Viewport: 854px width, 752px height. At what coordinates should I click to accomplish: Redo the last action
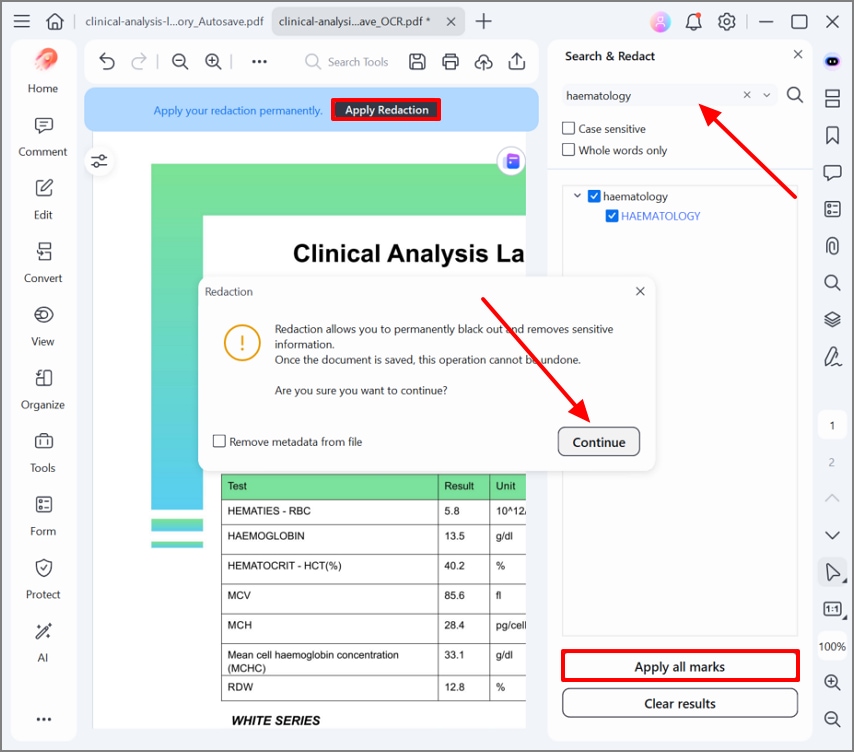point(139,62)
